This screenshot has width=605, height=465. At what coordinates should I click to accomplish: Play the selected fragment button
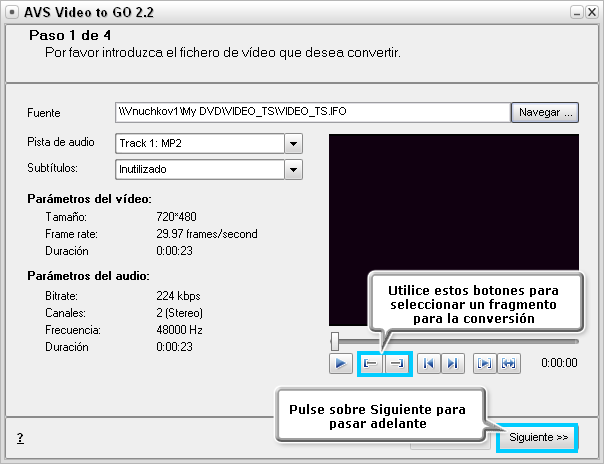click(485, 364)
